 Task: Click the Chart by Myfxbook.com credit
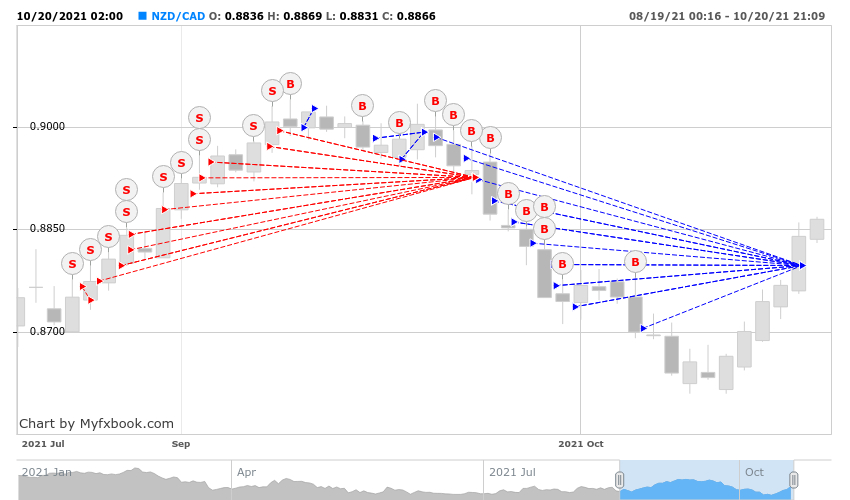[x=96, y=424]
